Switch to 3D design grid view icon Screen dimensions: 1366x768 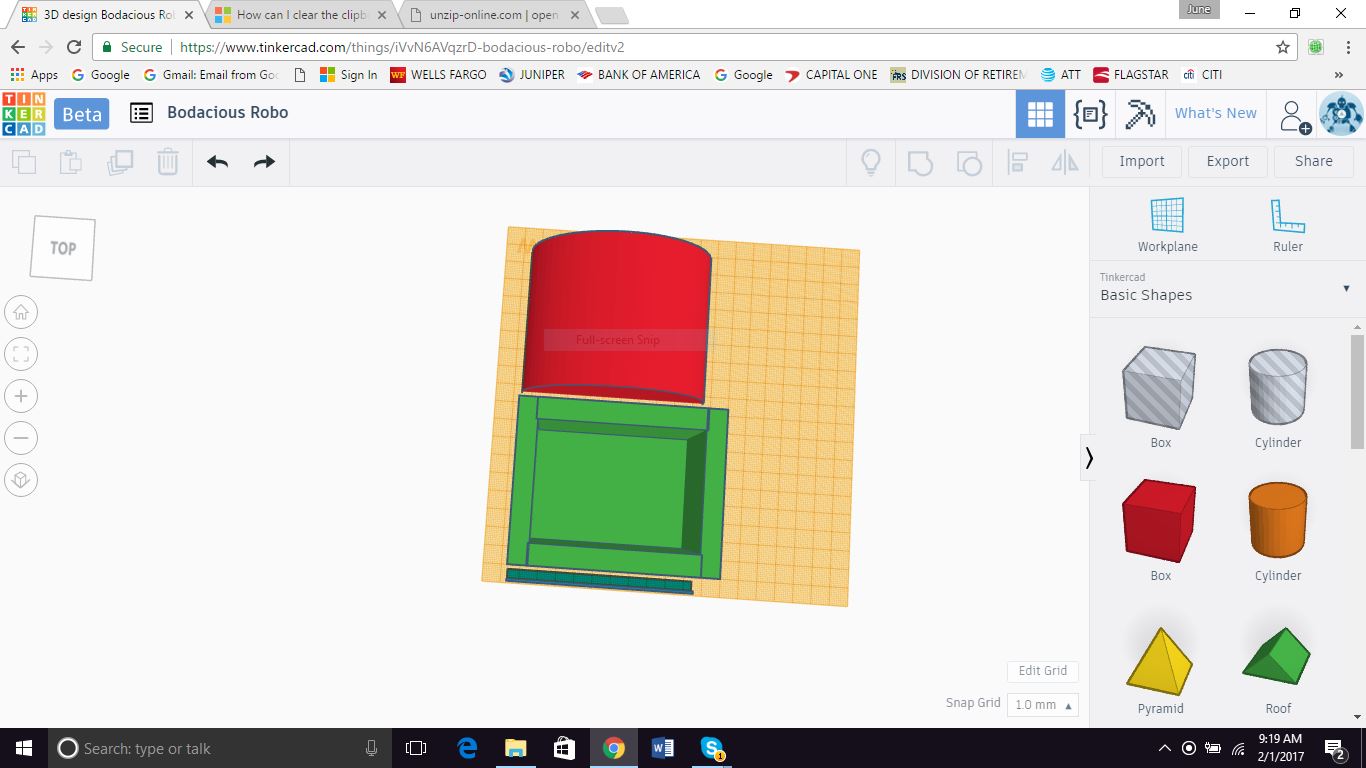1040,114
